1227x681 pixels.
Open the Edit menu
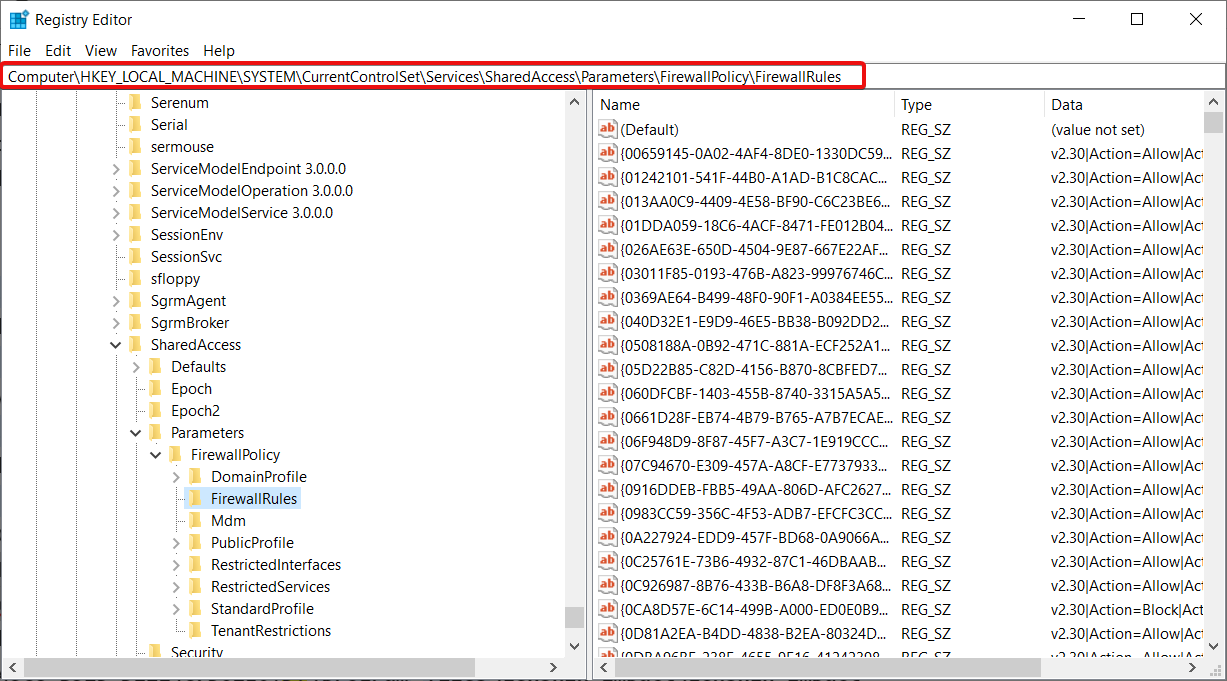(58, 50)
